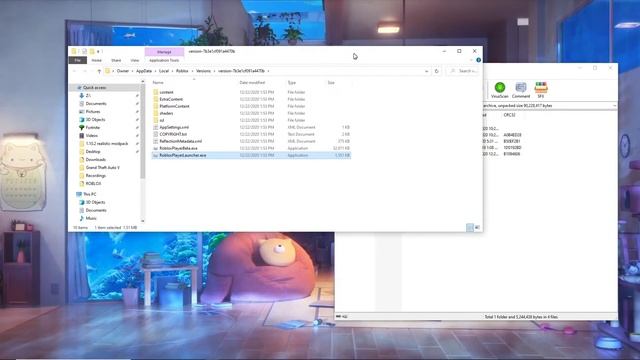Click the VirusScan icon in WinRAR window
Screen dimensions: 640x360
point(500,90)
